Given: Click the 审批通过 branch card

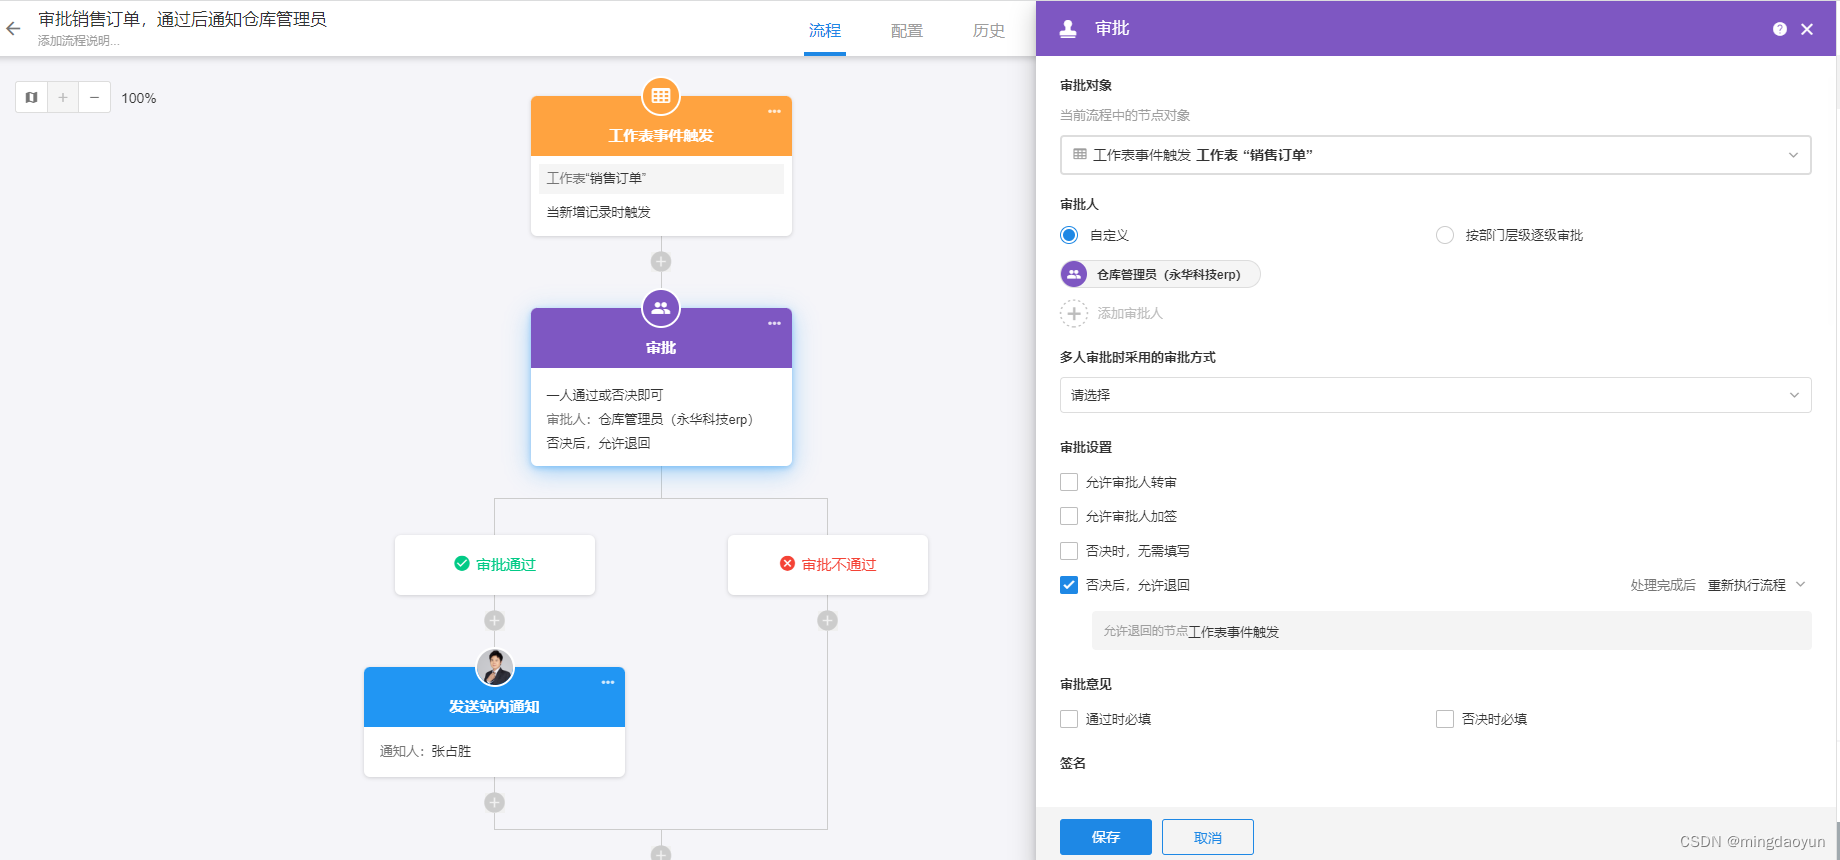Looking at the screenshot, I should (495, 565).
